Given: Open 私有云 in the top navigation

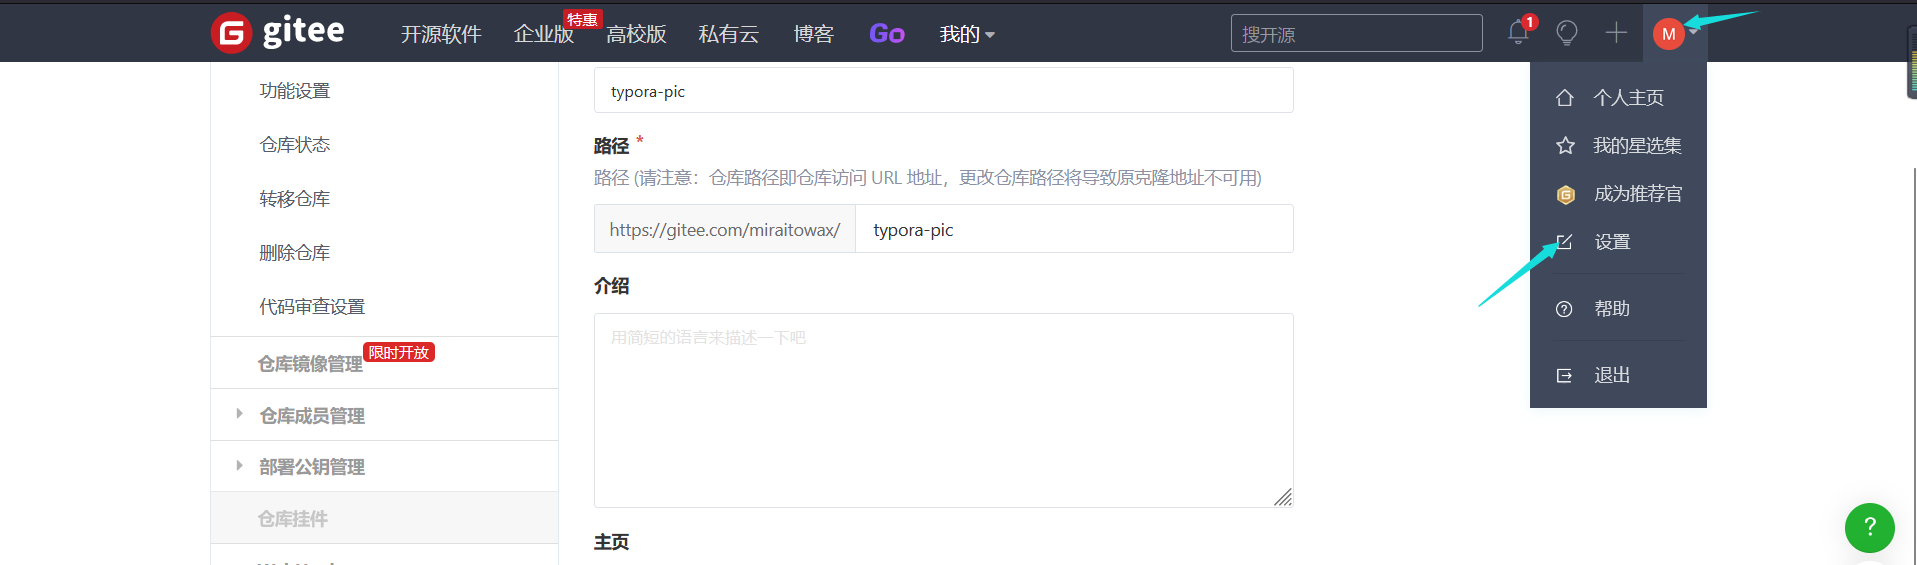Looking at the screenshot, I should pos(729,34).
